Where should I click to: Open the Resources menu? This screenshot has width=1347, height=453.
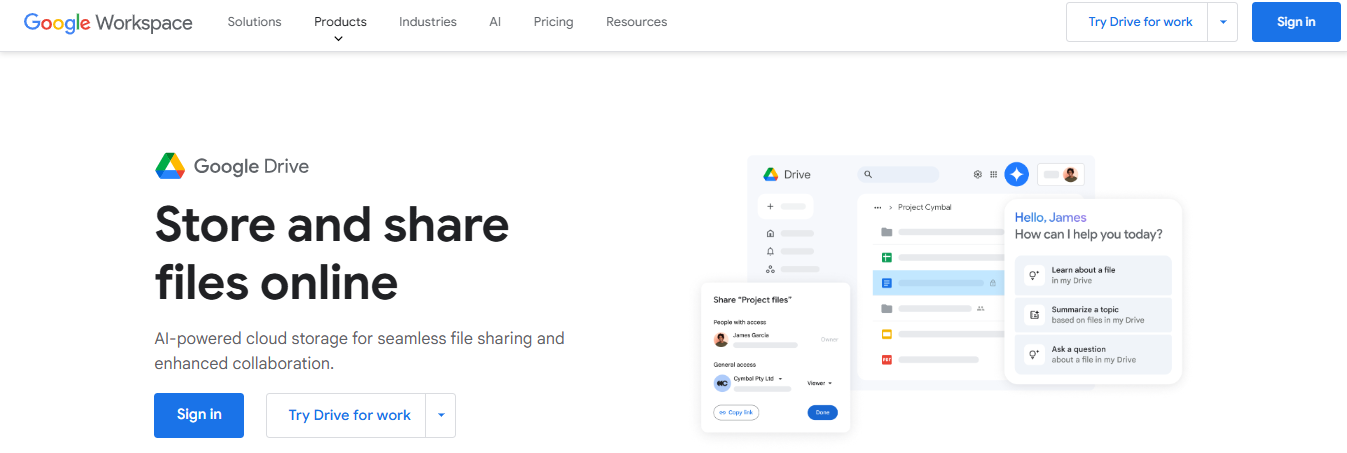(x=636, y=21)
